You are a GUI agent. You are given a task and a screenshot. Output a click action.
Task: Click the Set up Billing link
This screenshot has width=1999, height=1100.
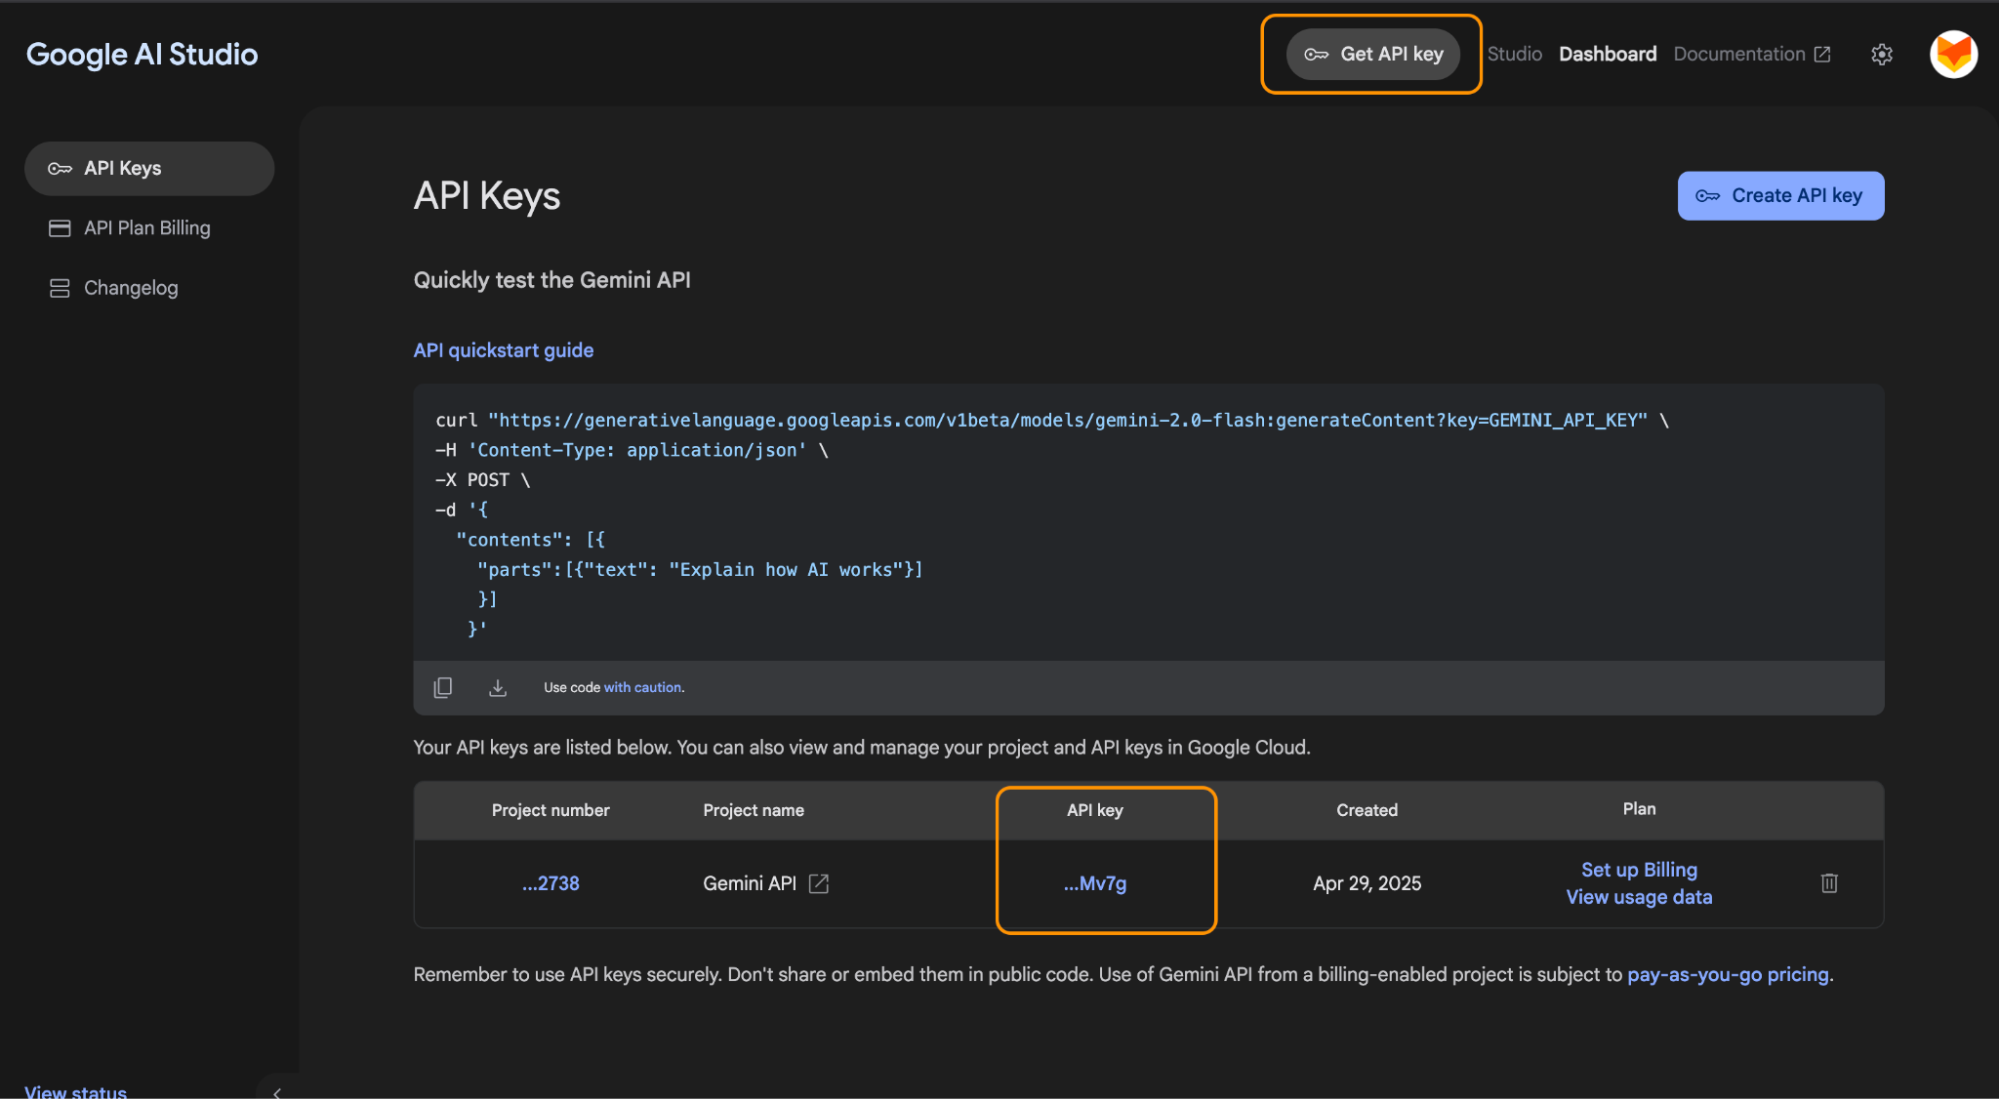click(1639, 869)
